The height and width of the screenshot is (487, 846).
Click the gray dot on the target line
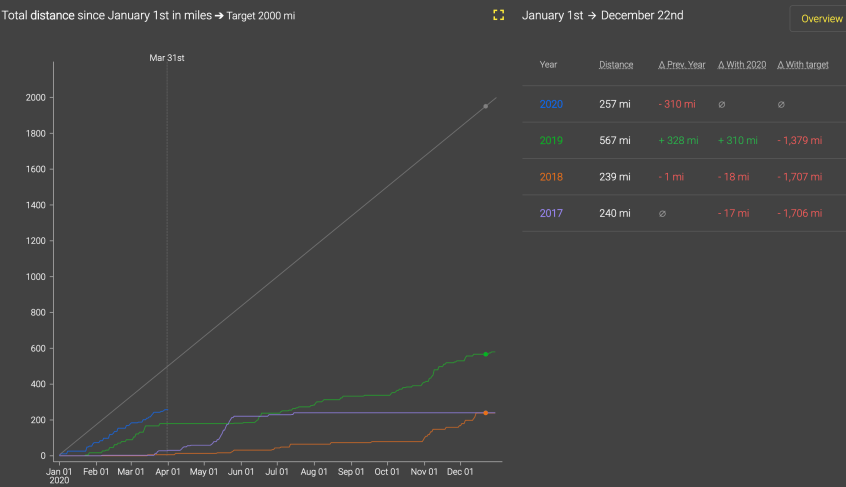(486, 106)
